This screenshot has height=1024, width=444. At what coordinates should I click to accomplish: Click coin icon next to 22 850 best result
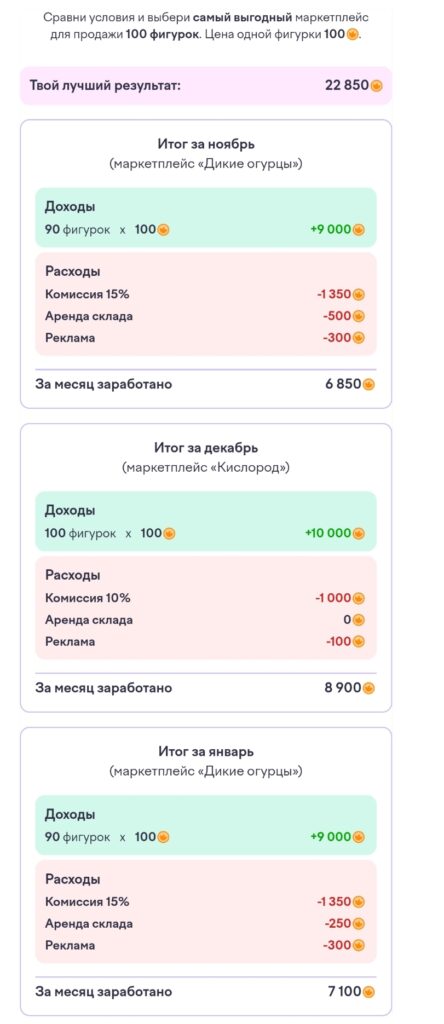click(377, 86)
